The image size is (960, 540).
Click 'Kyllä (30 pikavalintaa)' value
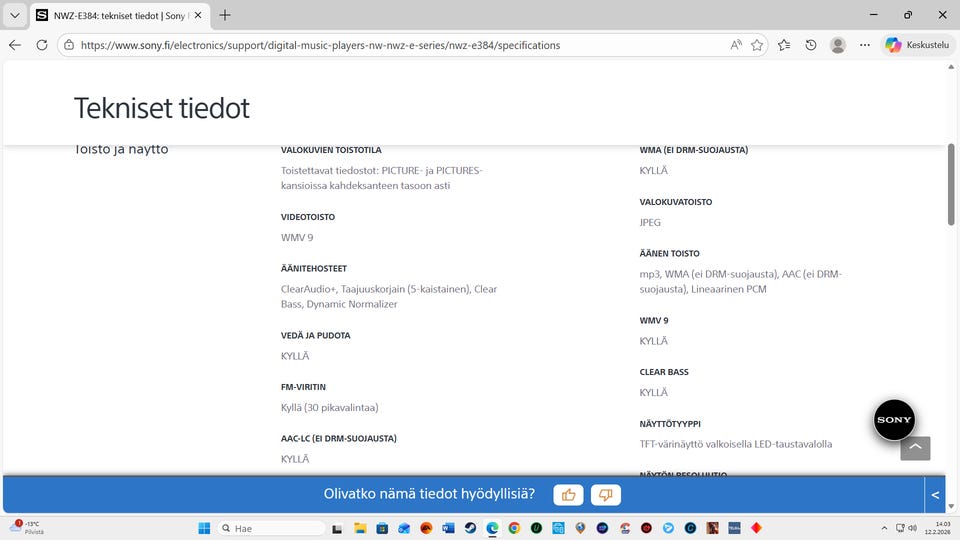click(x=329, y=408)
